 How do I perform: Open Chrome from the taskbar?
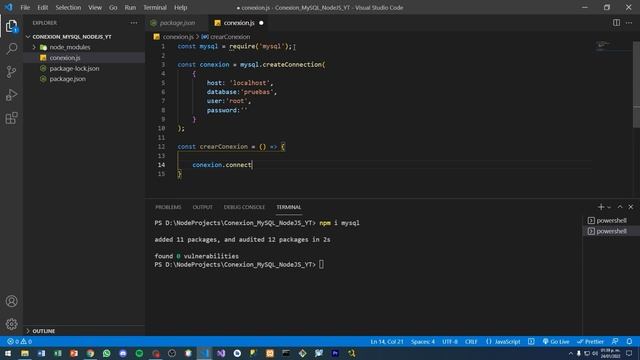pos(90,353)
